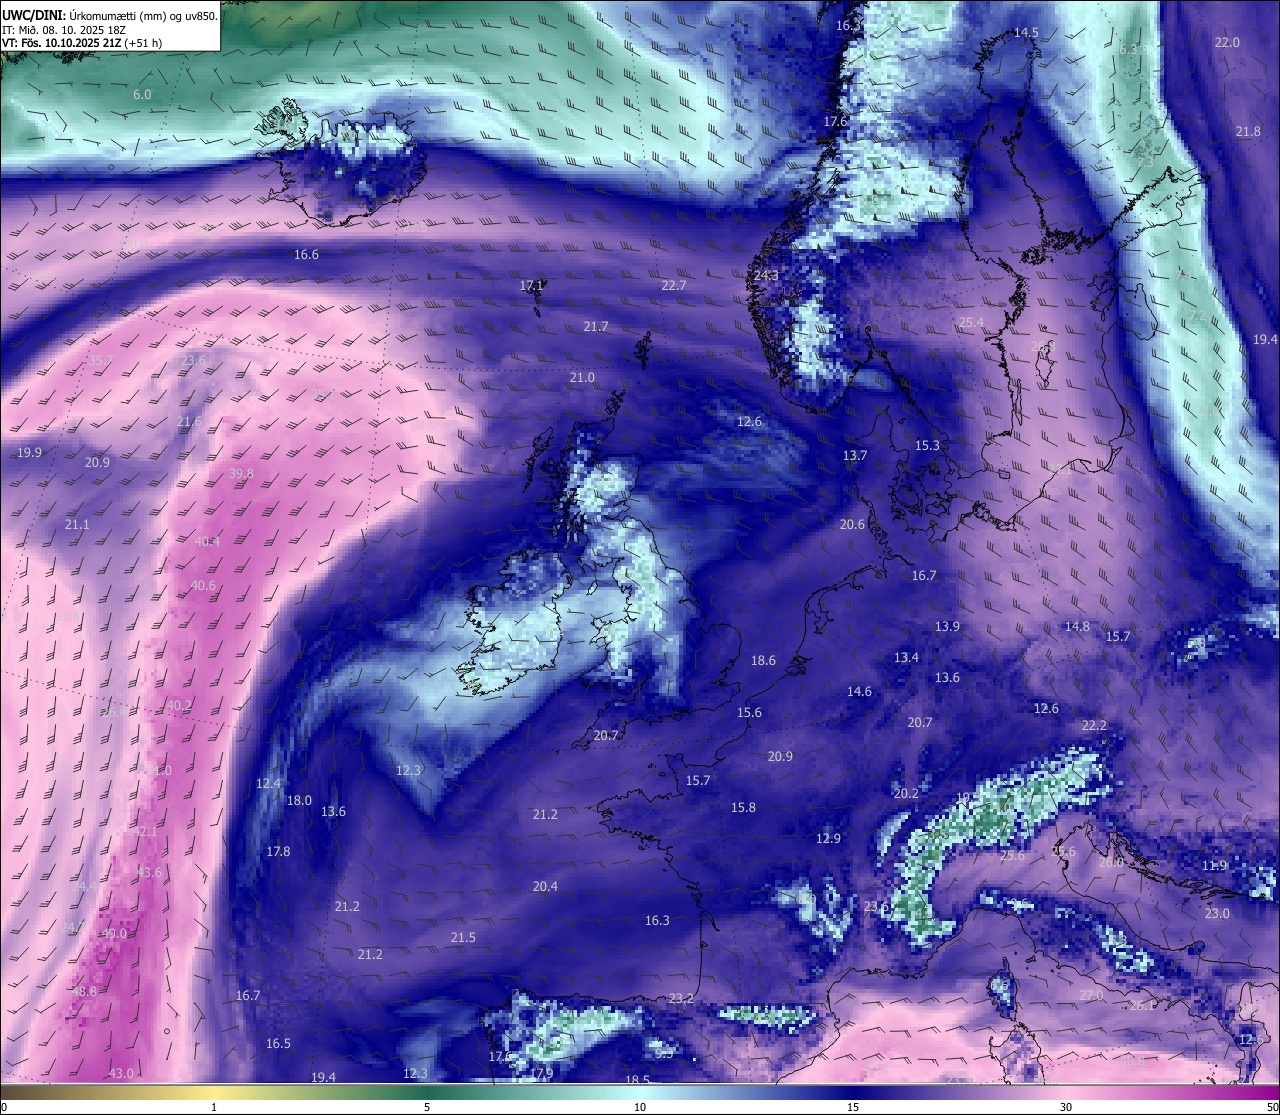
Task: Click the 13.7 value in the North Sea
Action: 855,456
